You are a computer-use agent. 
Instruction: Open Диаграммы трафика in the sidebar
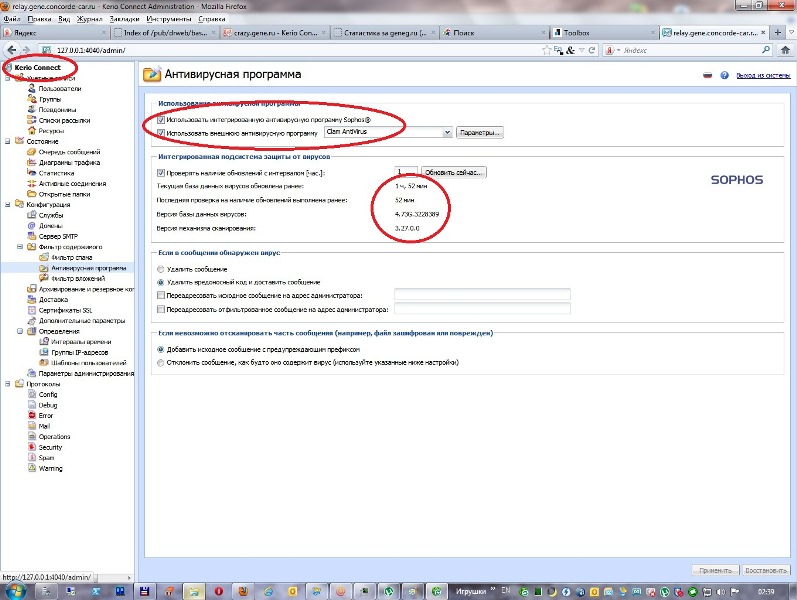click(x=66, y=162)
